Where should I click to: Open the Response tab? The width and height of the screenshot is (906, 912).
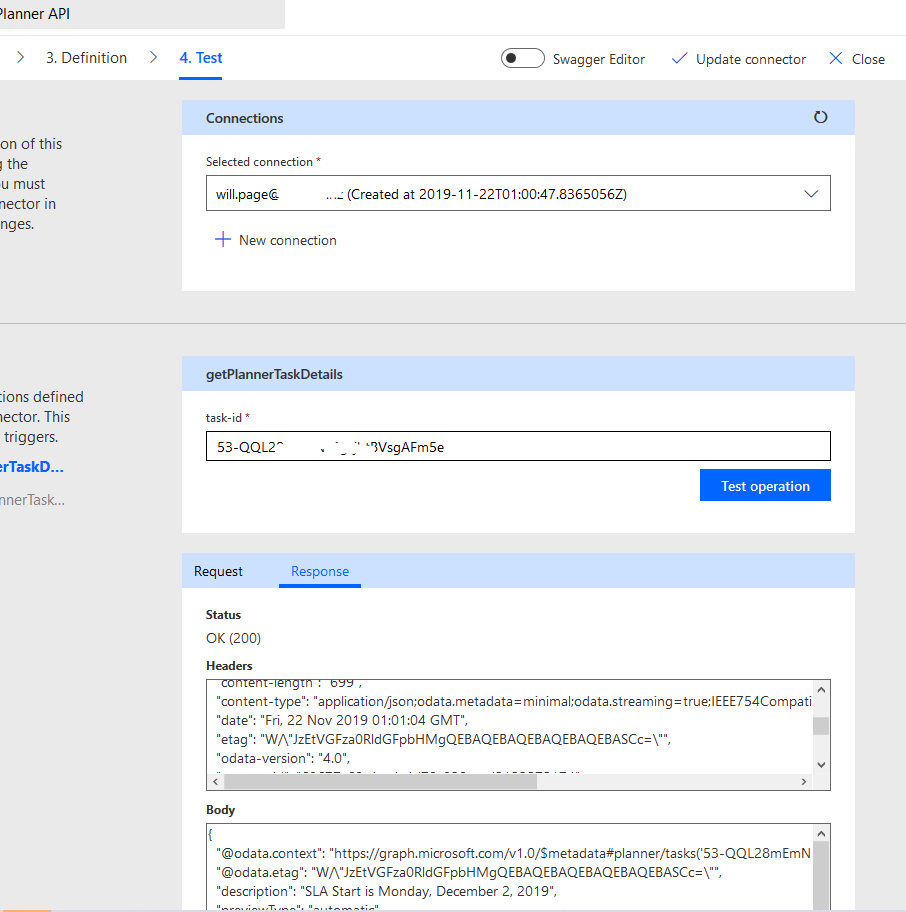point(320,571)
